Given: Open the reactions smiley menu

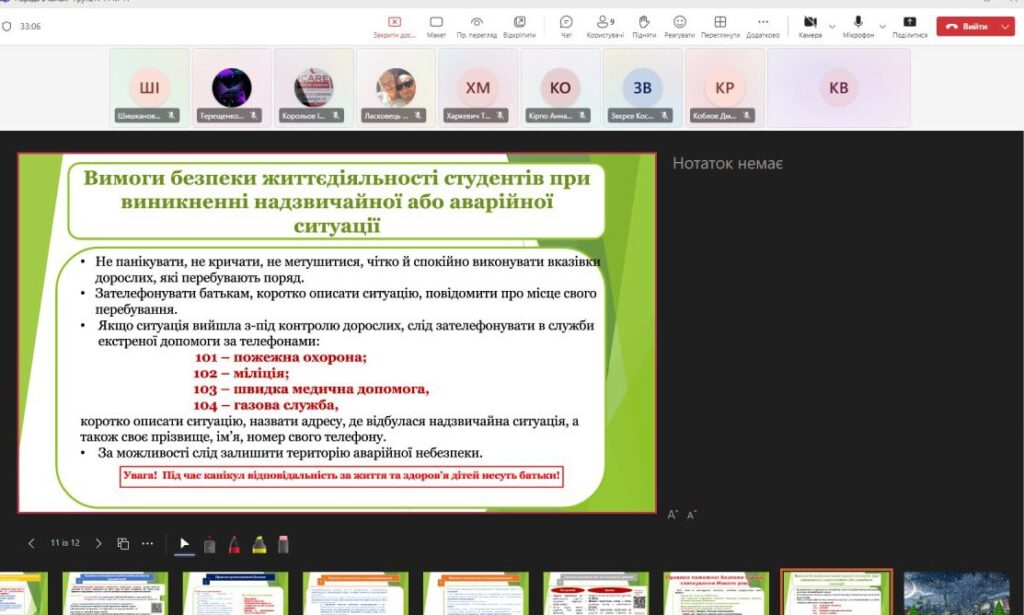Looking at the screenshot, I should [679, 26].
